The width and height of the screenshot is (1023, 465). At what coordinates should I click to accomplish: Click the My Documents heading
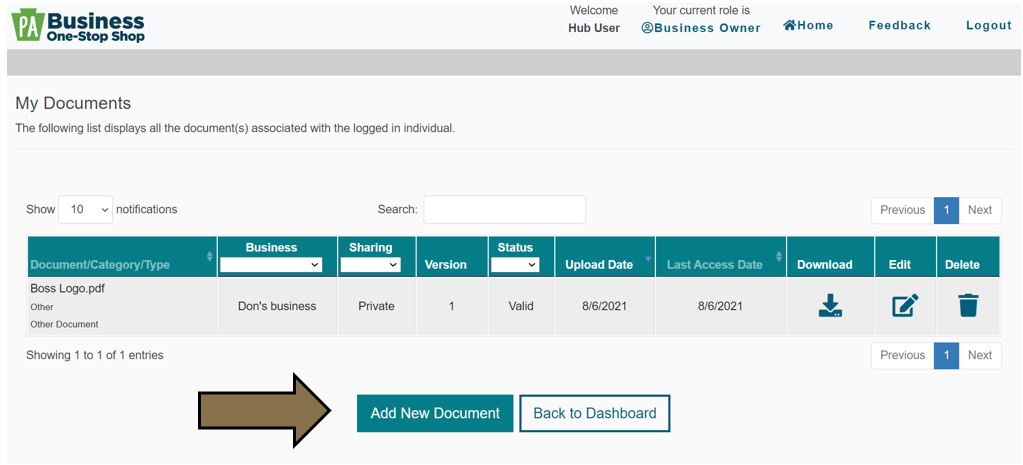coord(73,103)
